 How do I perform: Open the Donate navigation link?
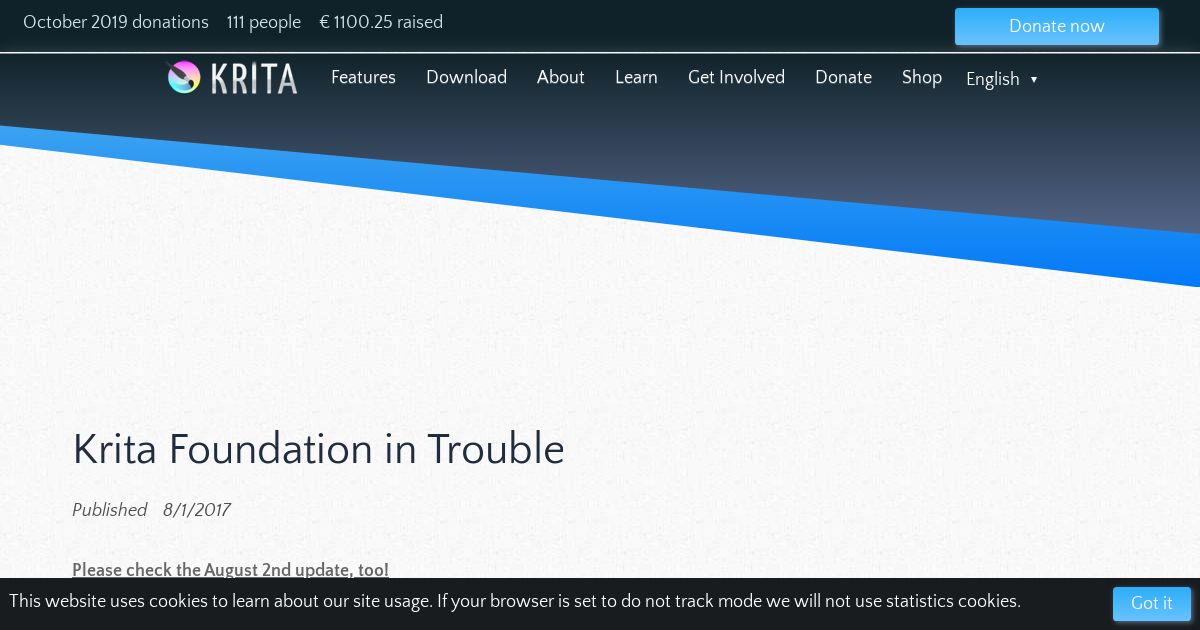[x=843, y=77]
